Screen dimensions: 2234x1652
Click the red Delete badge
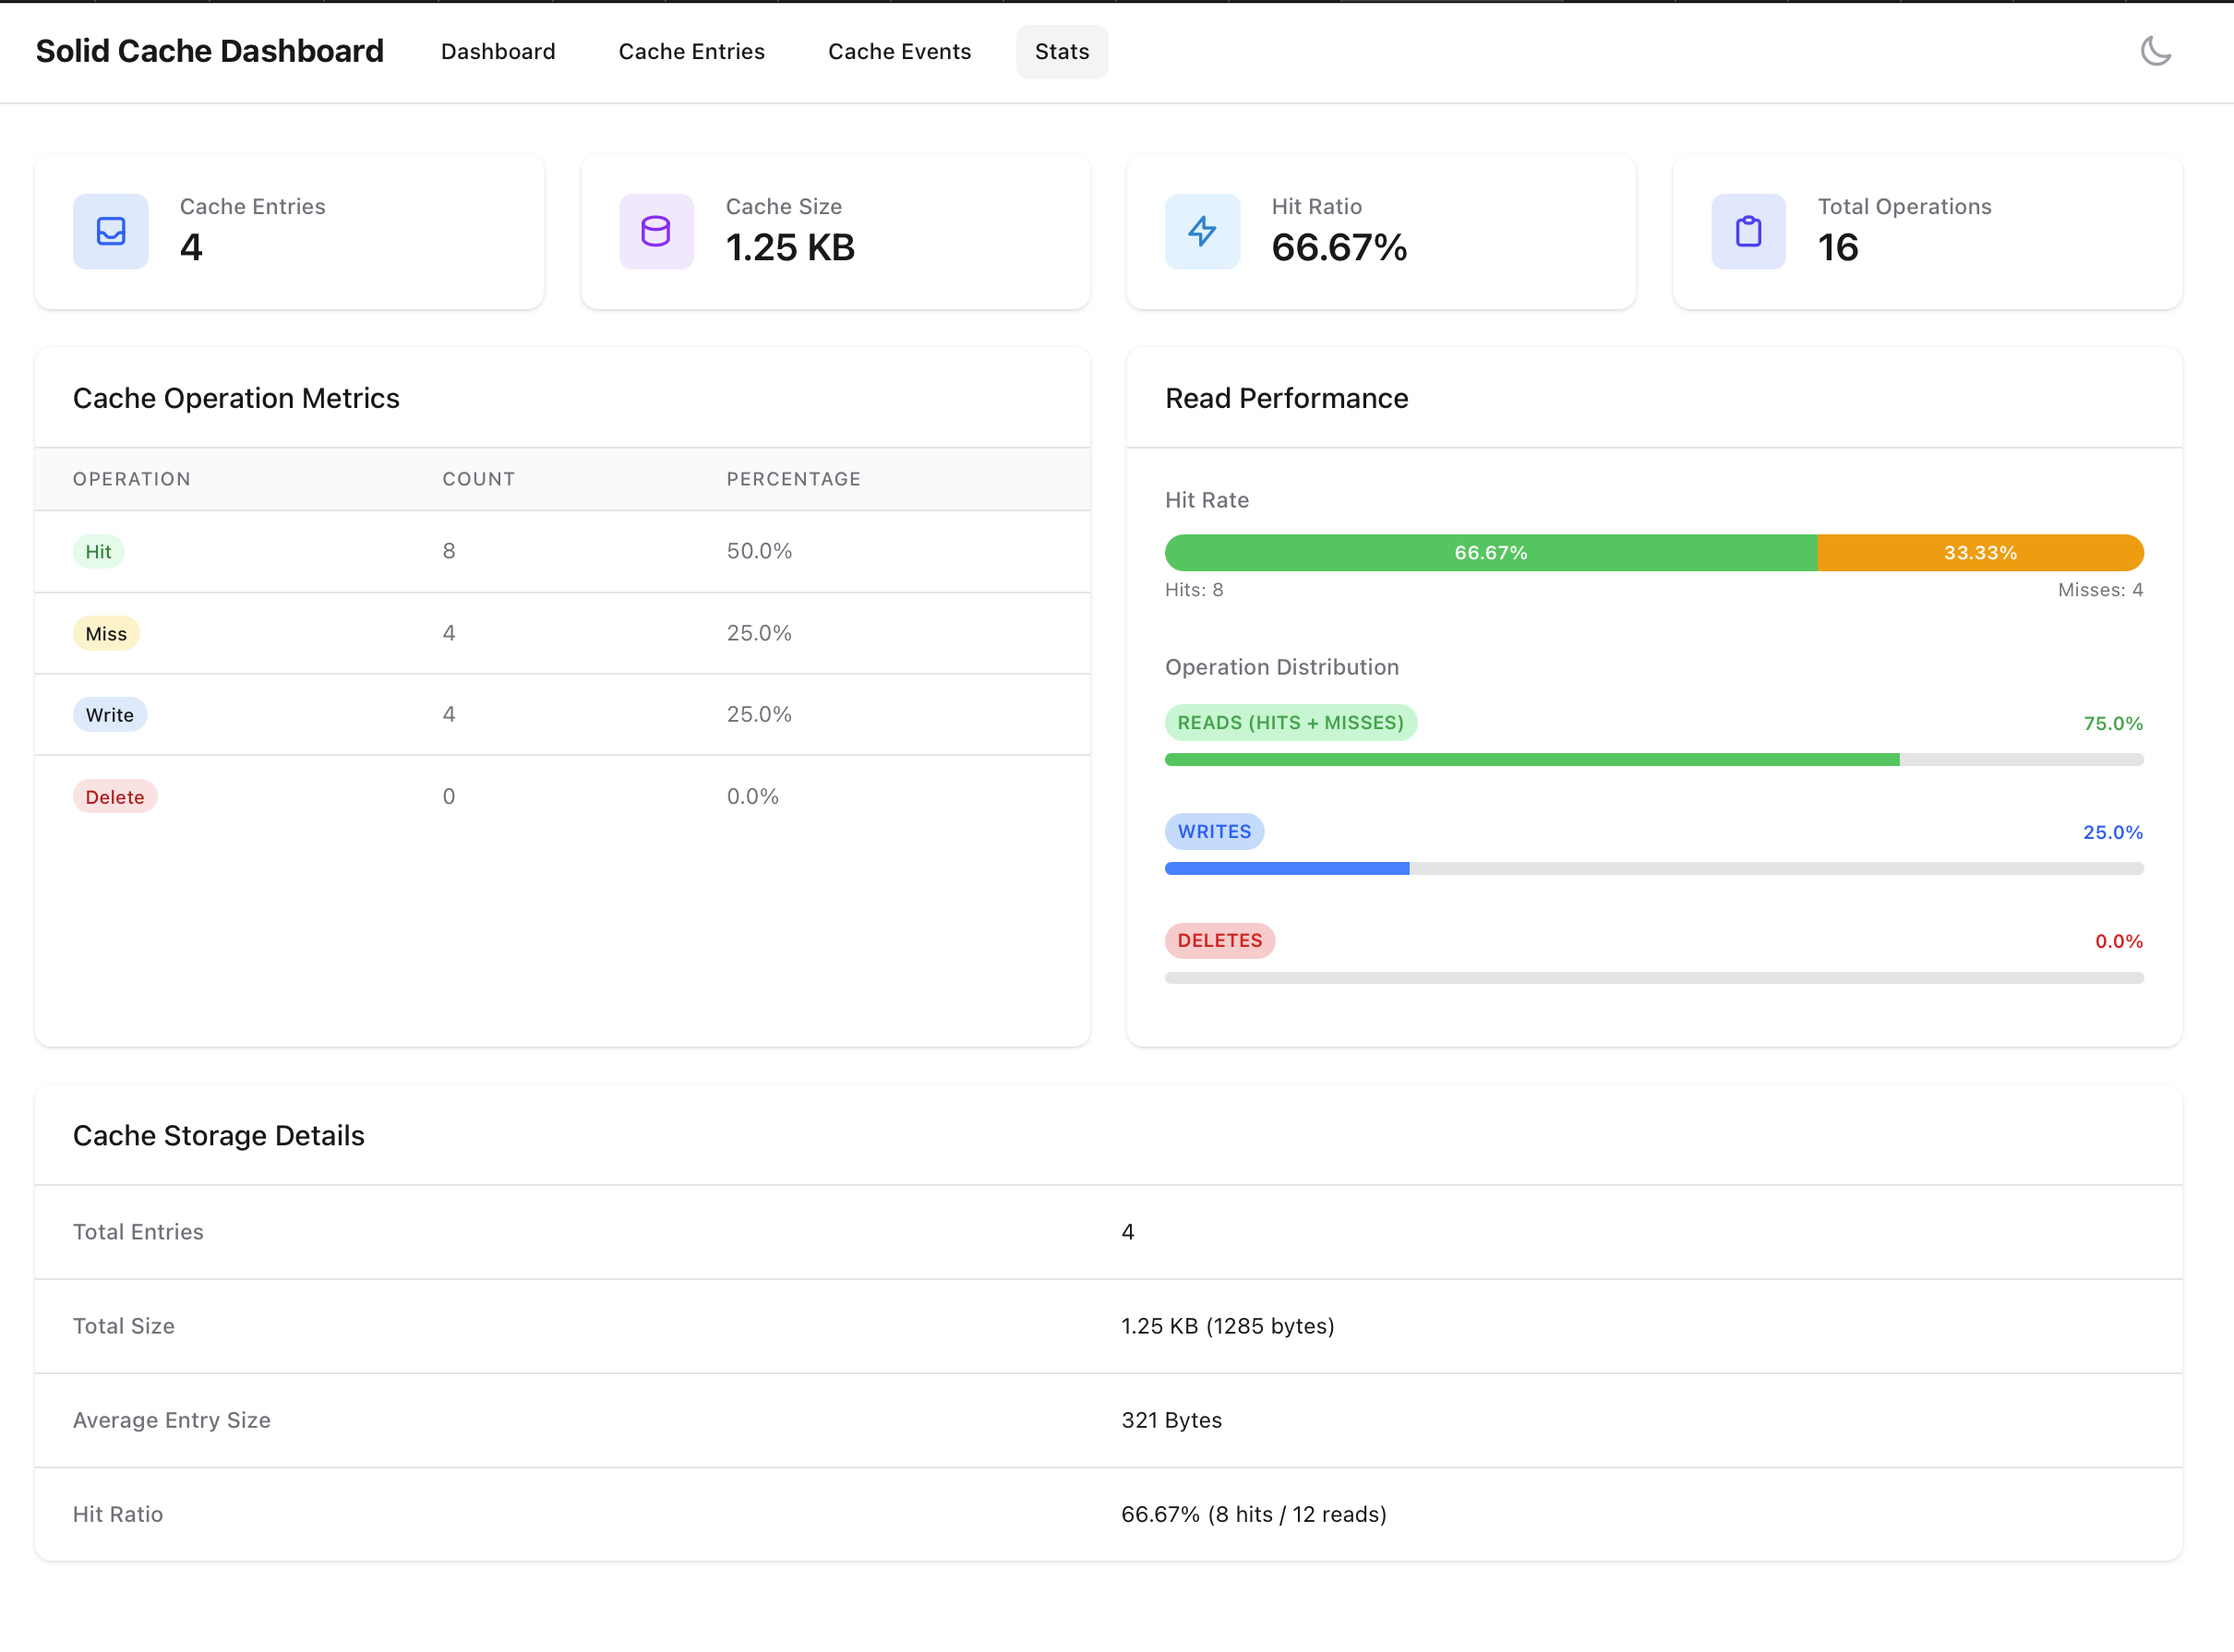(x=115, y=797)
